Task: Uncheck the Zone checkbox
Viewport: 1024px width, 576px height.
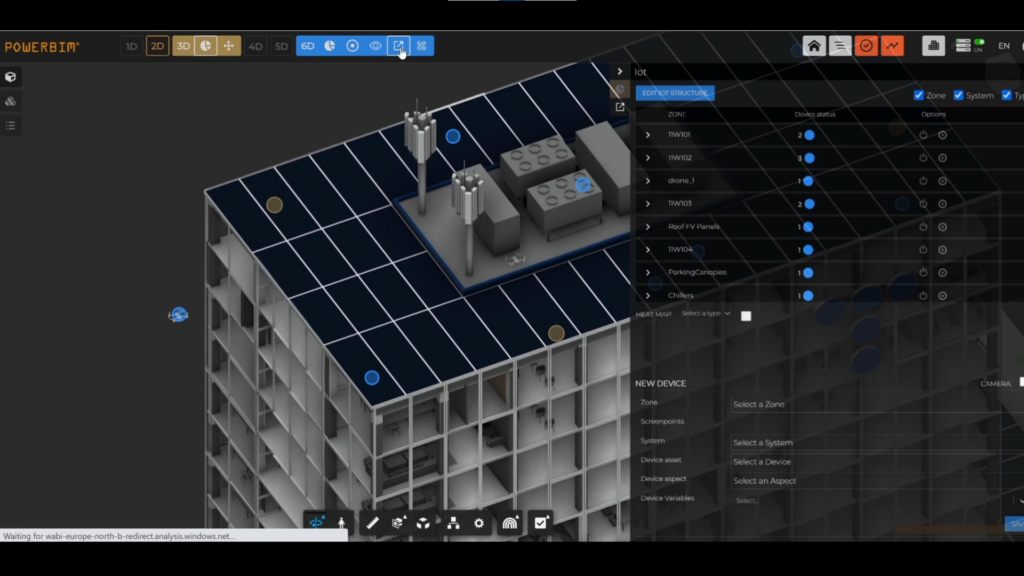Action: [919, 95]
